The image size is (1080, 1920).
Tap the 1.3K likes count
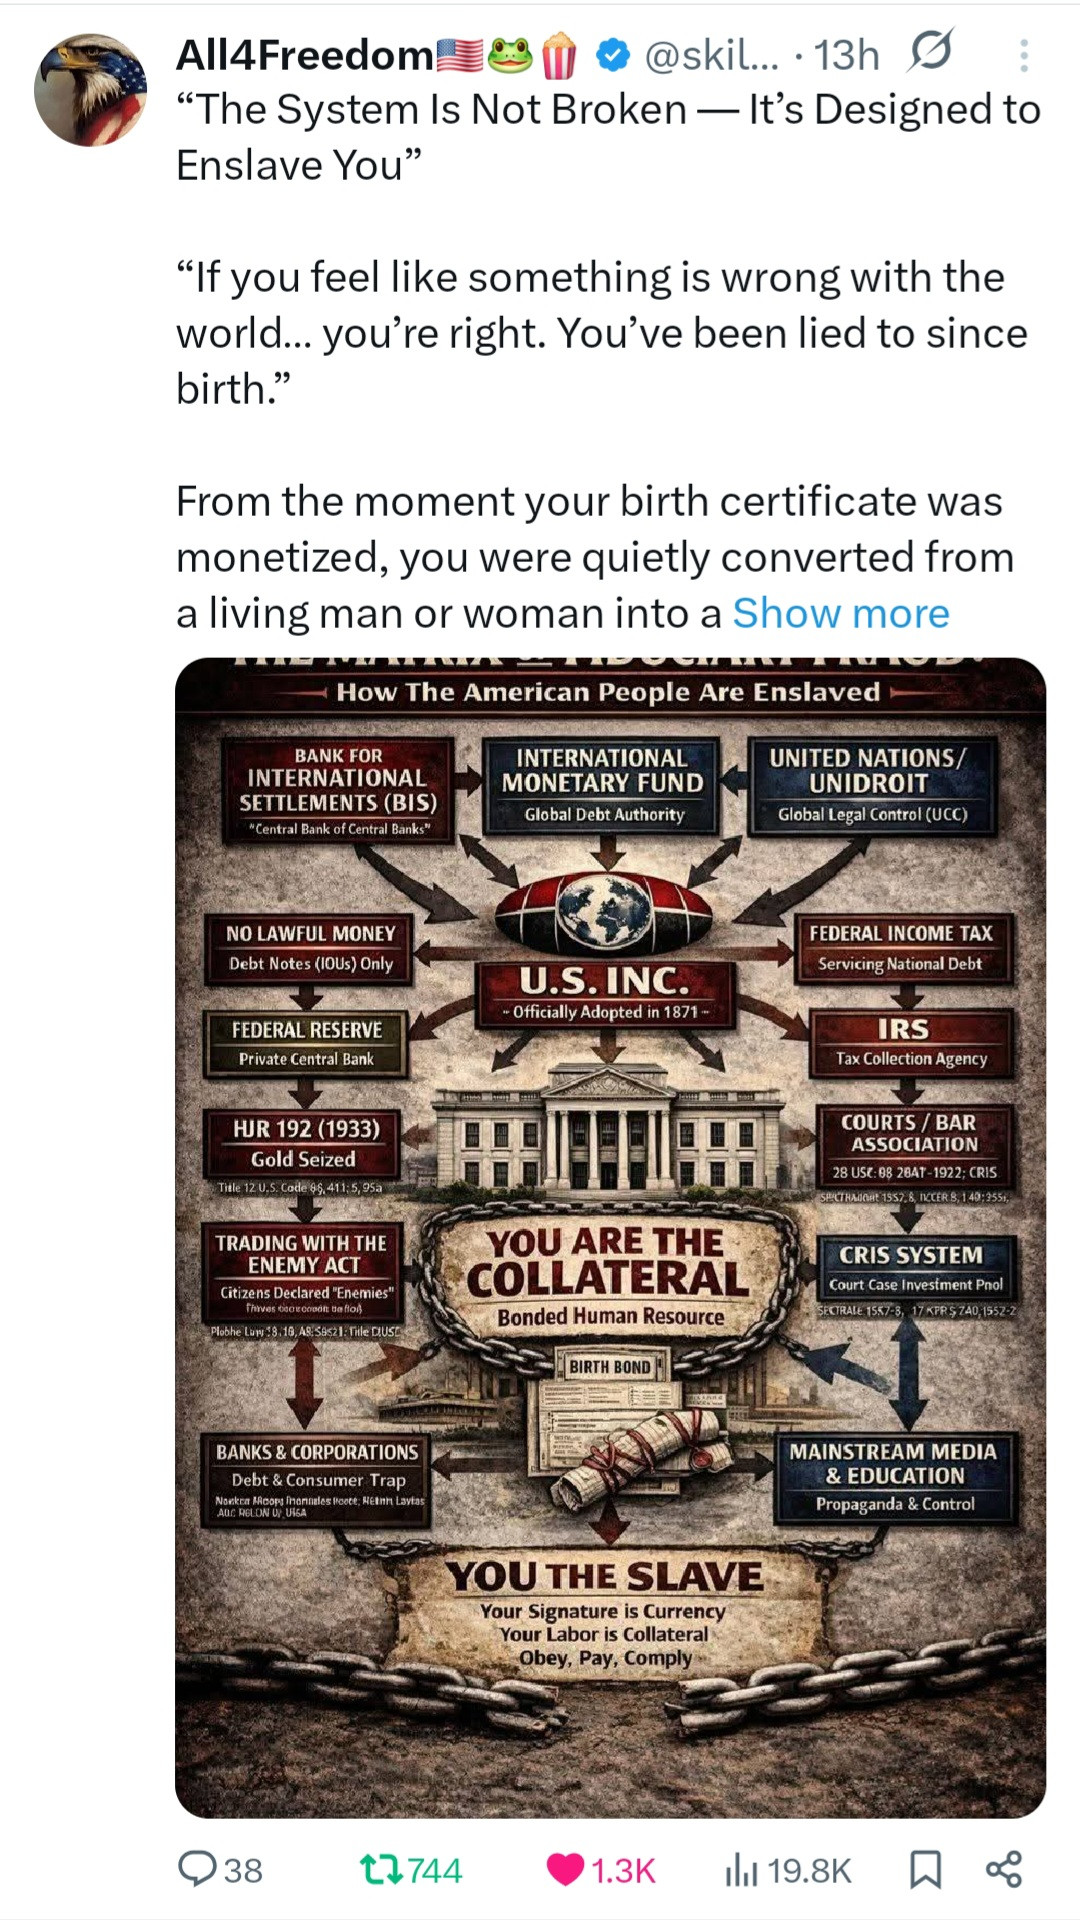click(623, 1870)
